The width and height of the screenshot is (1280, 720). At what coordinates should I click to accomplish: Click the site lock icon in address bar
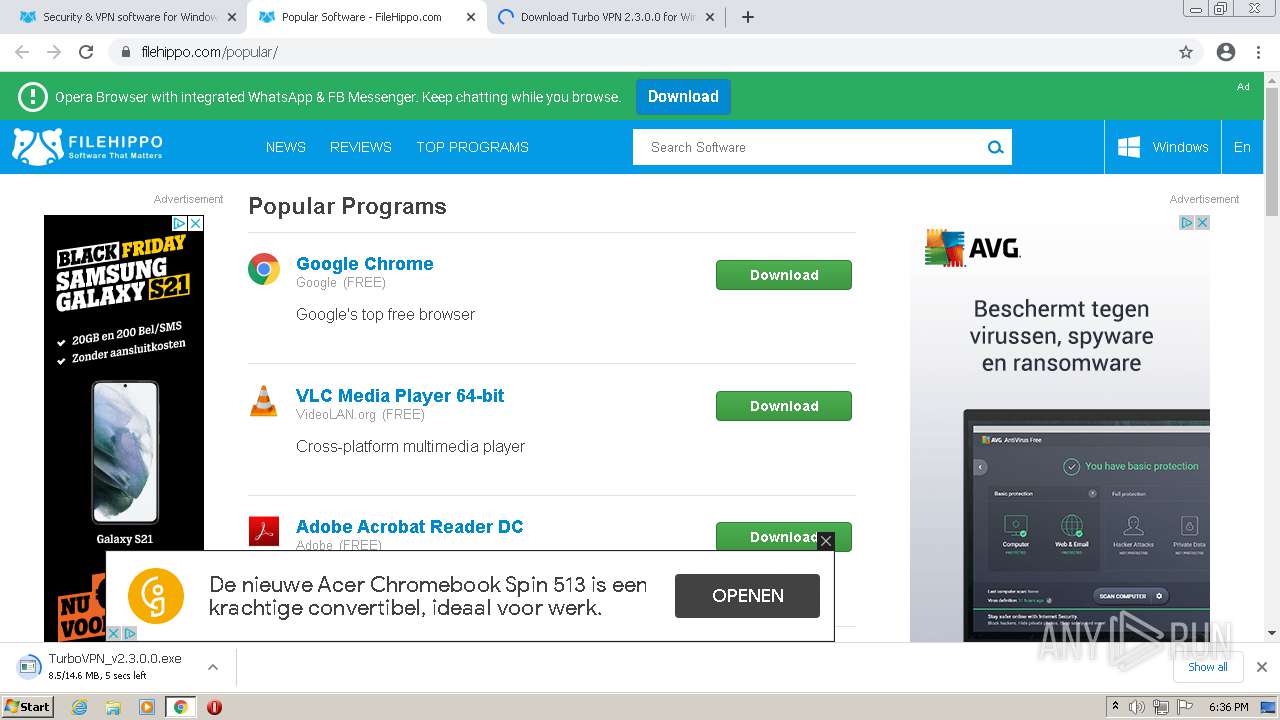coord(126,52)
